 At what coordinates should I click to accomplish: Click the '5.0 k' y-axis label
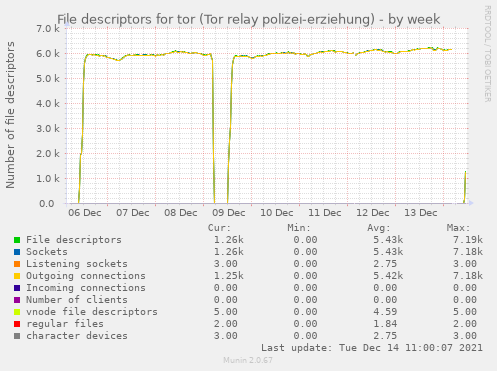pos(48,79)
